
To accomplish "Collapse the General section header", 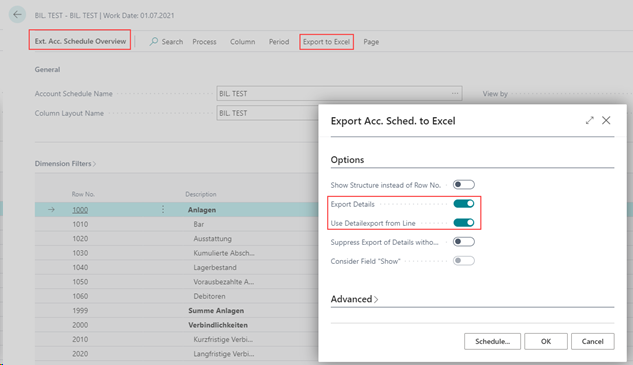I will [47, 69].
